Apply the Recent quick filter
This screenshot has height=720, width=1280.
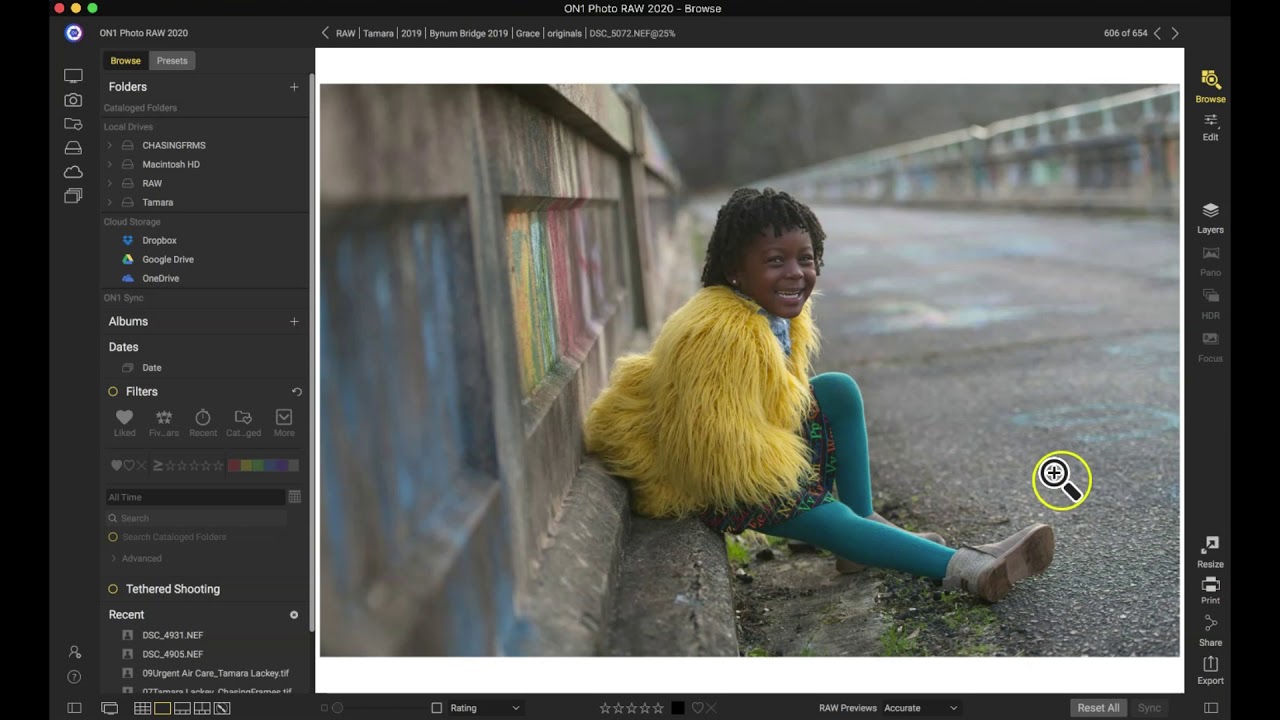(203, 423)
